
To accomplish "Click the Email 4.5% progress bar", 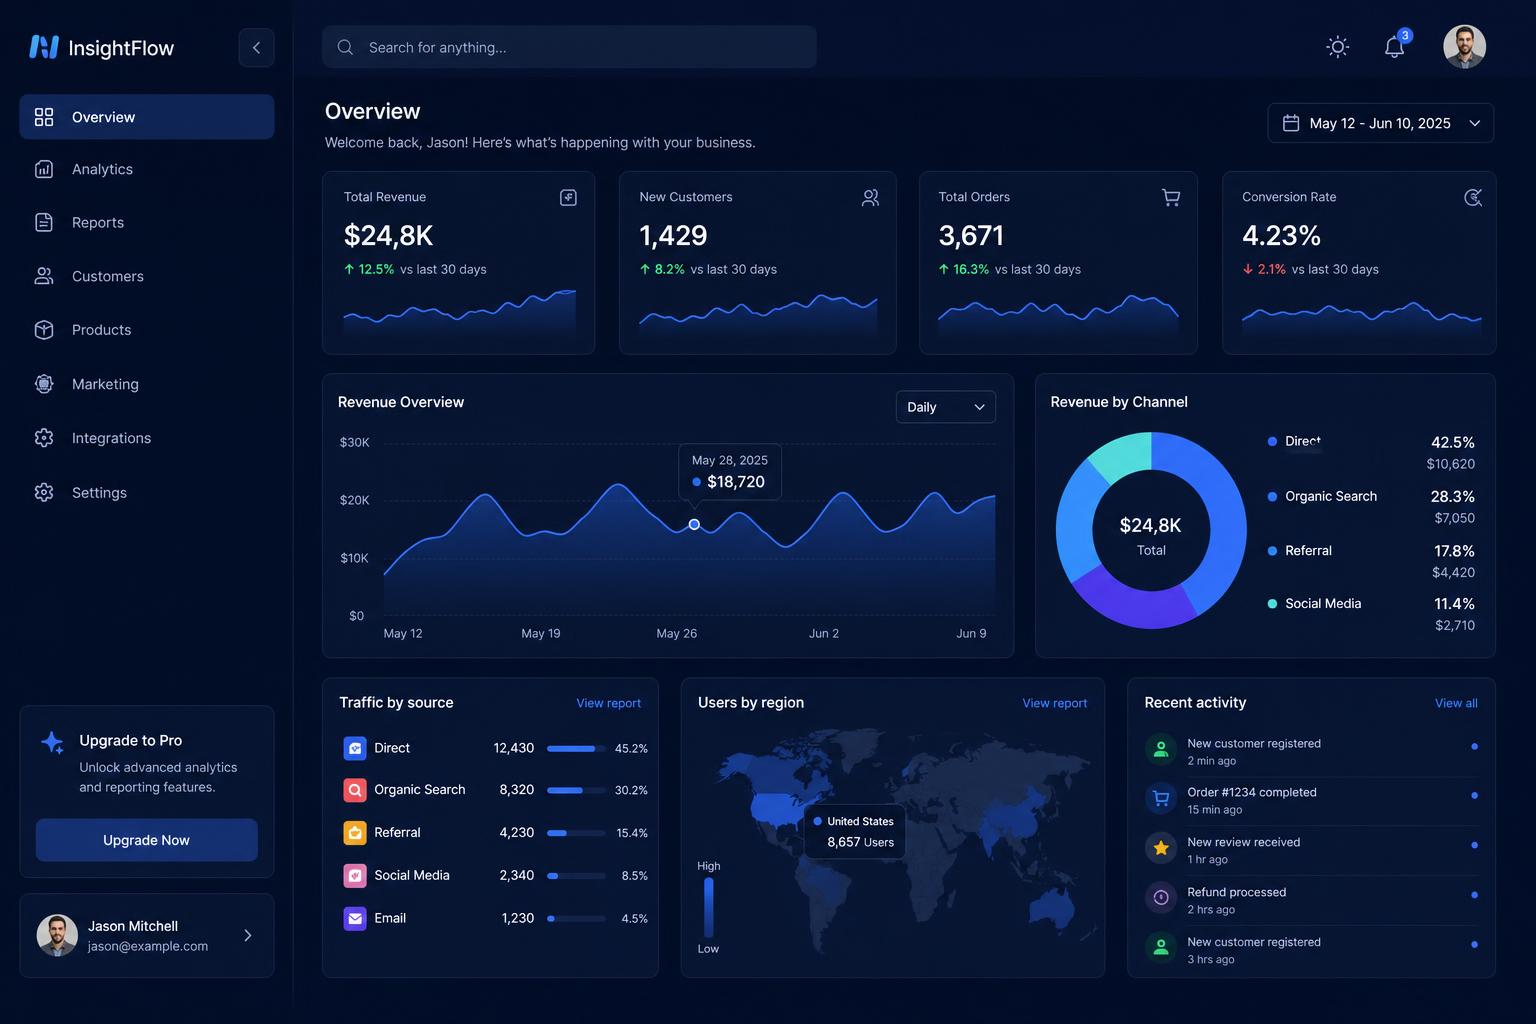I will (x=576, y=918).
